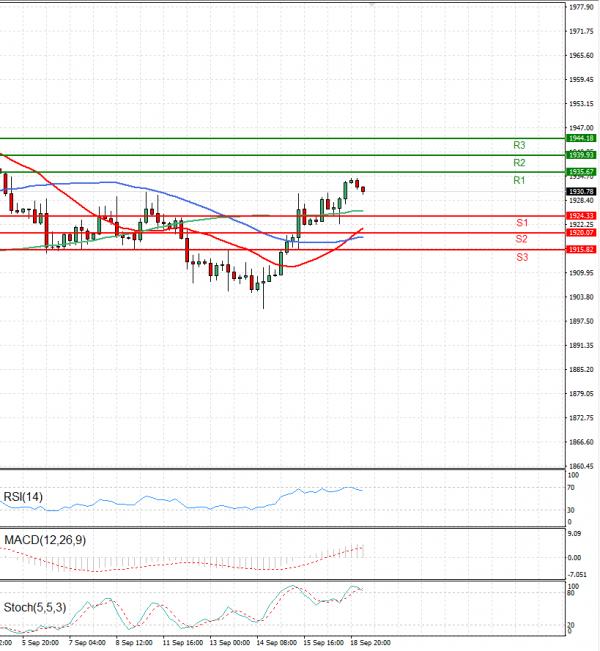This screenshot has width=600, height=651.
Task: Click the 1920.07 red price tag
Action: (581, 232)
